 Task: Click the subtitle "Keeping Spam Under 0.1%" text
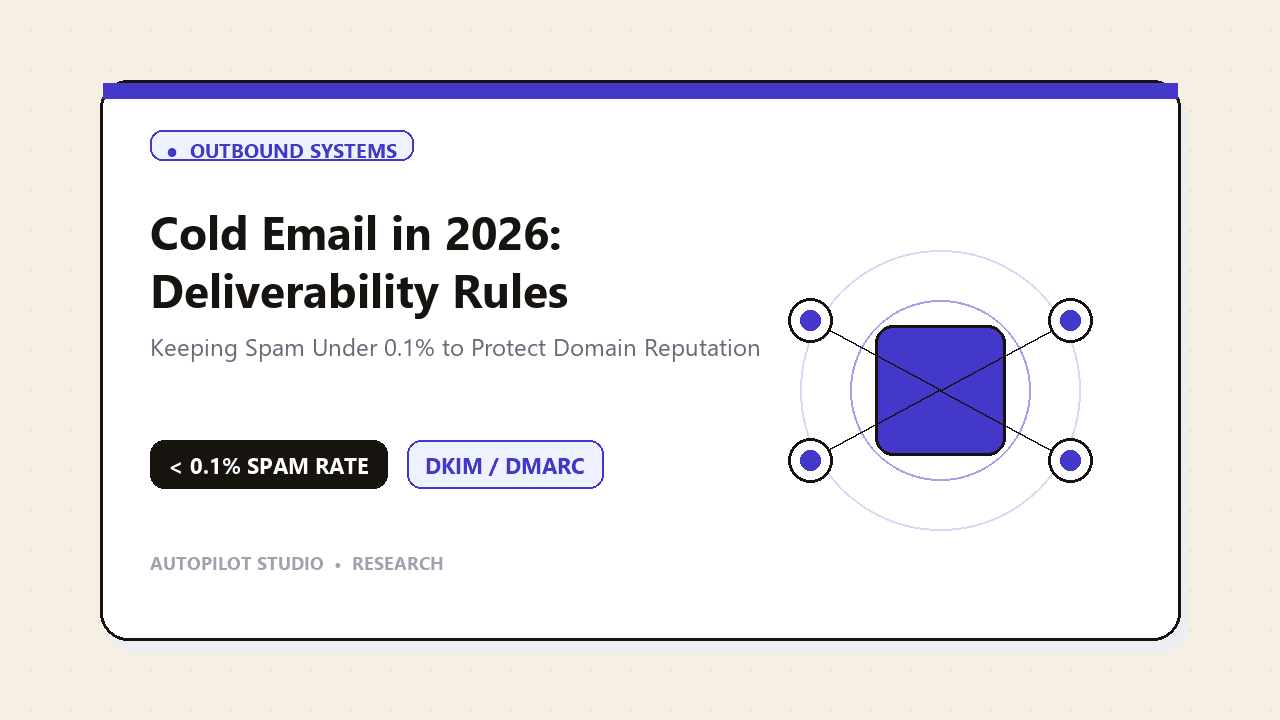click(x=293, y=348)
